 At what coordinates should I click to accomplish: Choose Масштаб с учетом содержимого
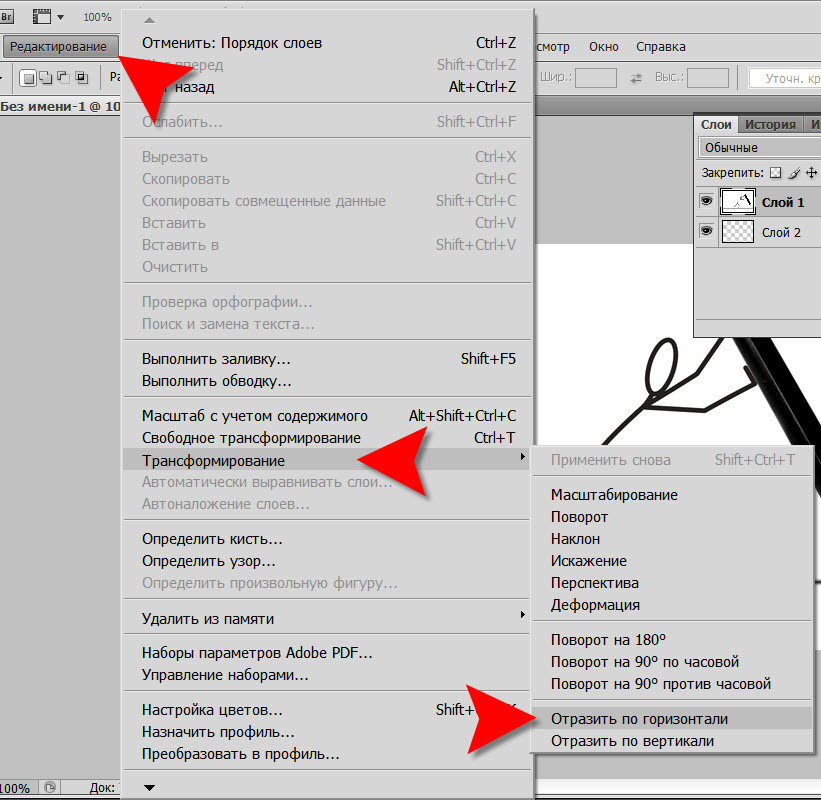coord(328,416)
